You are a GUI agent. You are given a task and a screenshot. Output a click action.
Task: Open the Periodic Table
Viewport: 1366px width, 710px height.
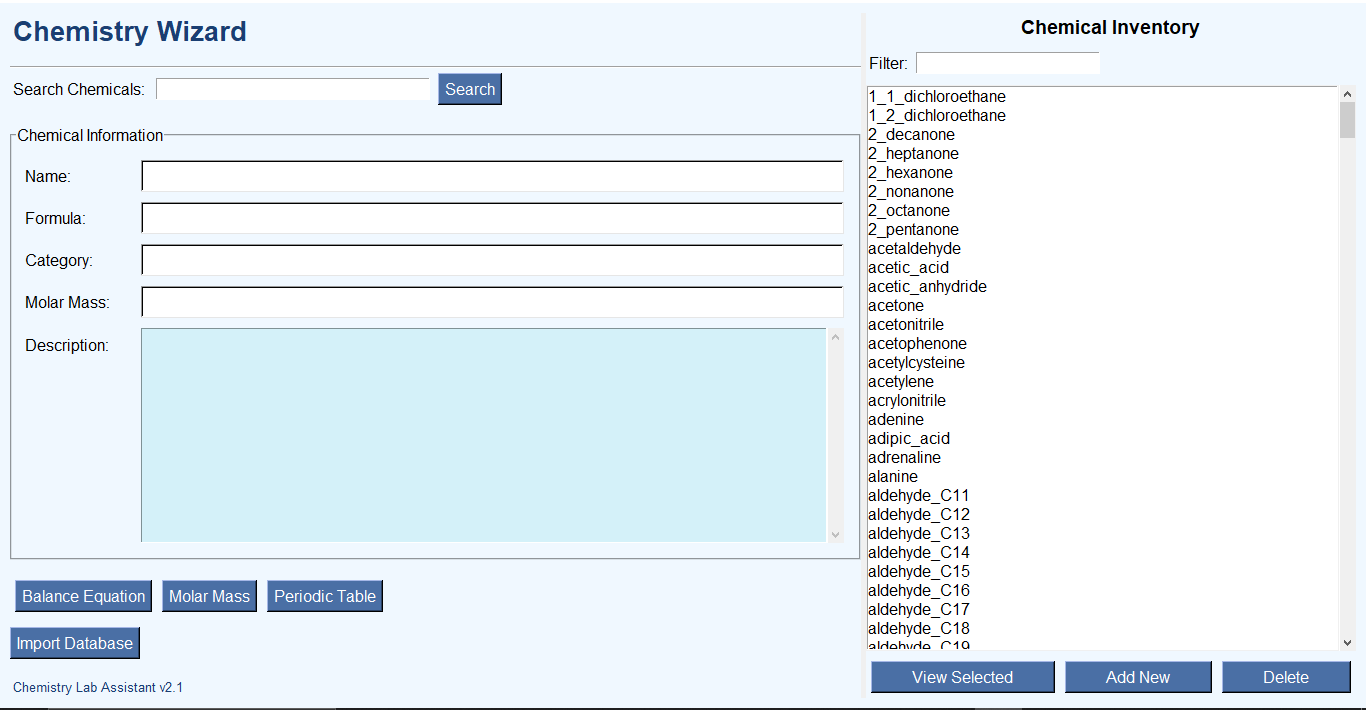tap(325, 596)
